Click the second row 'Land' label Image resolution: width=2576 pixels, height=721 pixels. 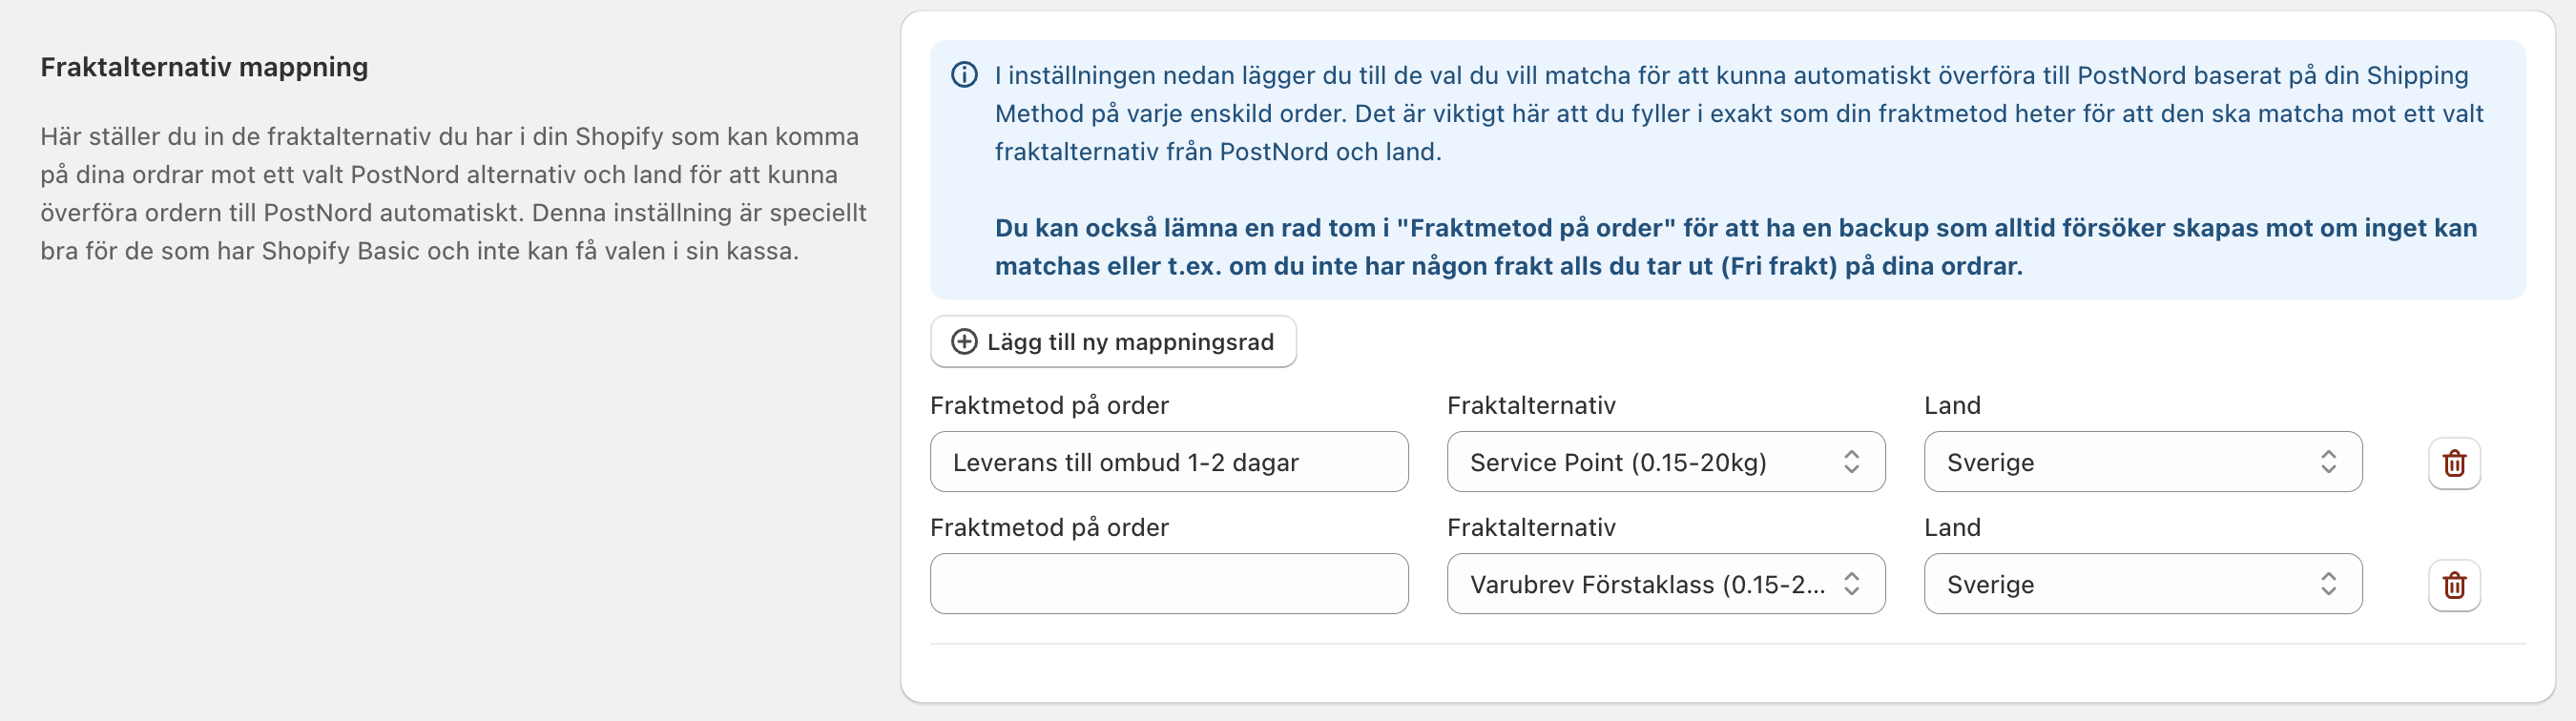(x=1952, y=527)
